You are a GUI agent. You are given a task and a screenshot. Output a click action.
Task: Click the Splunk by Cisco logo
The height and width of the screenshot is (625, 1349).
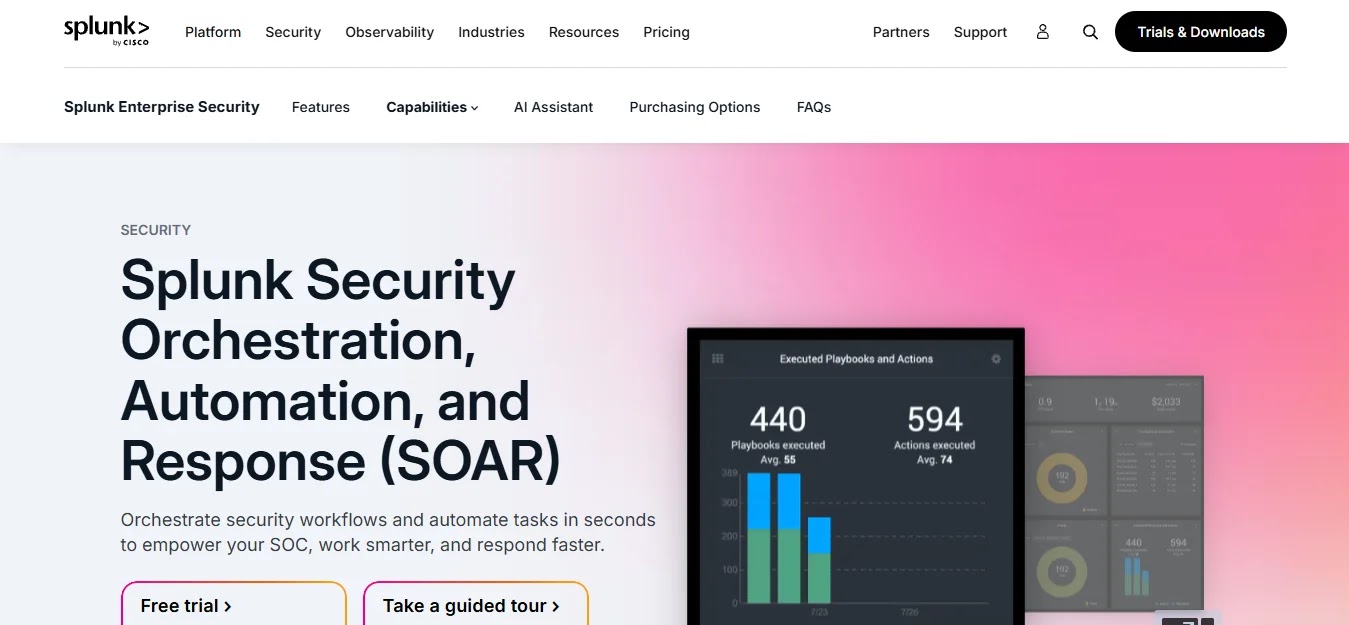[106, 31]
